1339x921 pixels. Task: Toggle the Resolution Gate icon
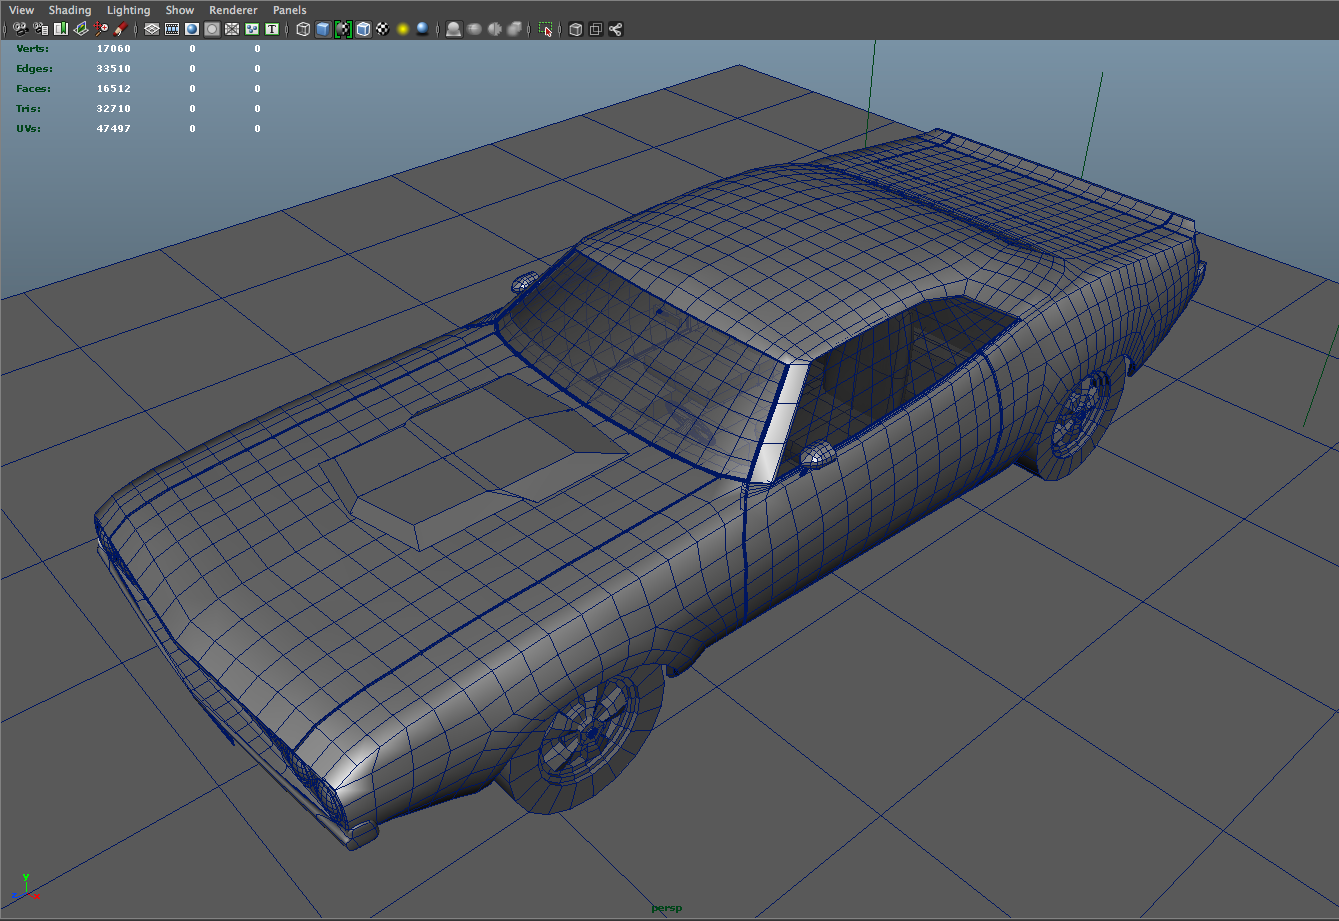(192, 29)
